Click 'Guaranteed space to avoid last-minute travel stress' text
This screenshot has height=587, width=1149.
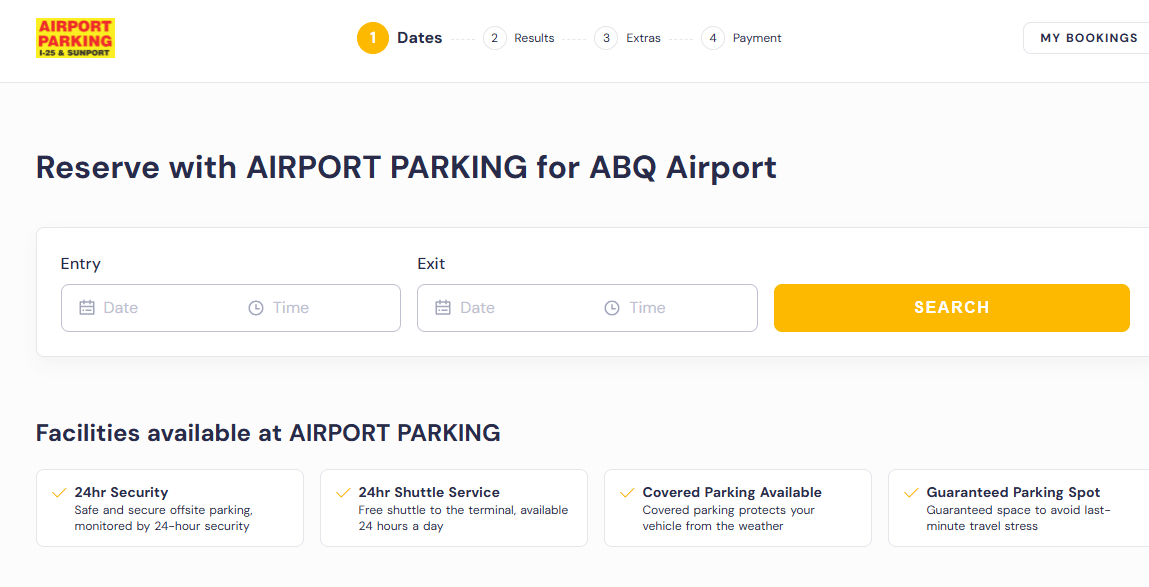(x=1019, y=518)
